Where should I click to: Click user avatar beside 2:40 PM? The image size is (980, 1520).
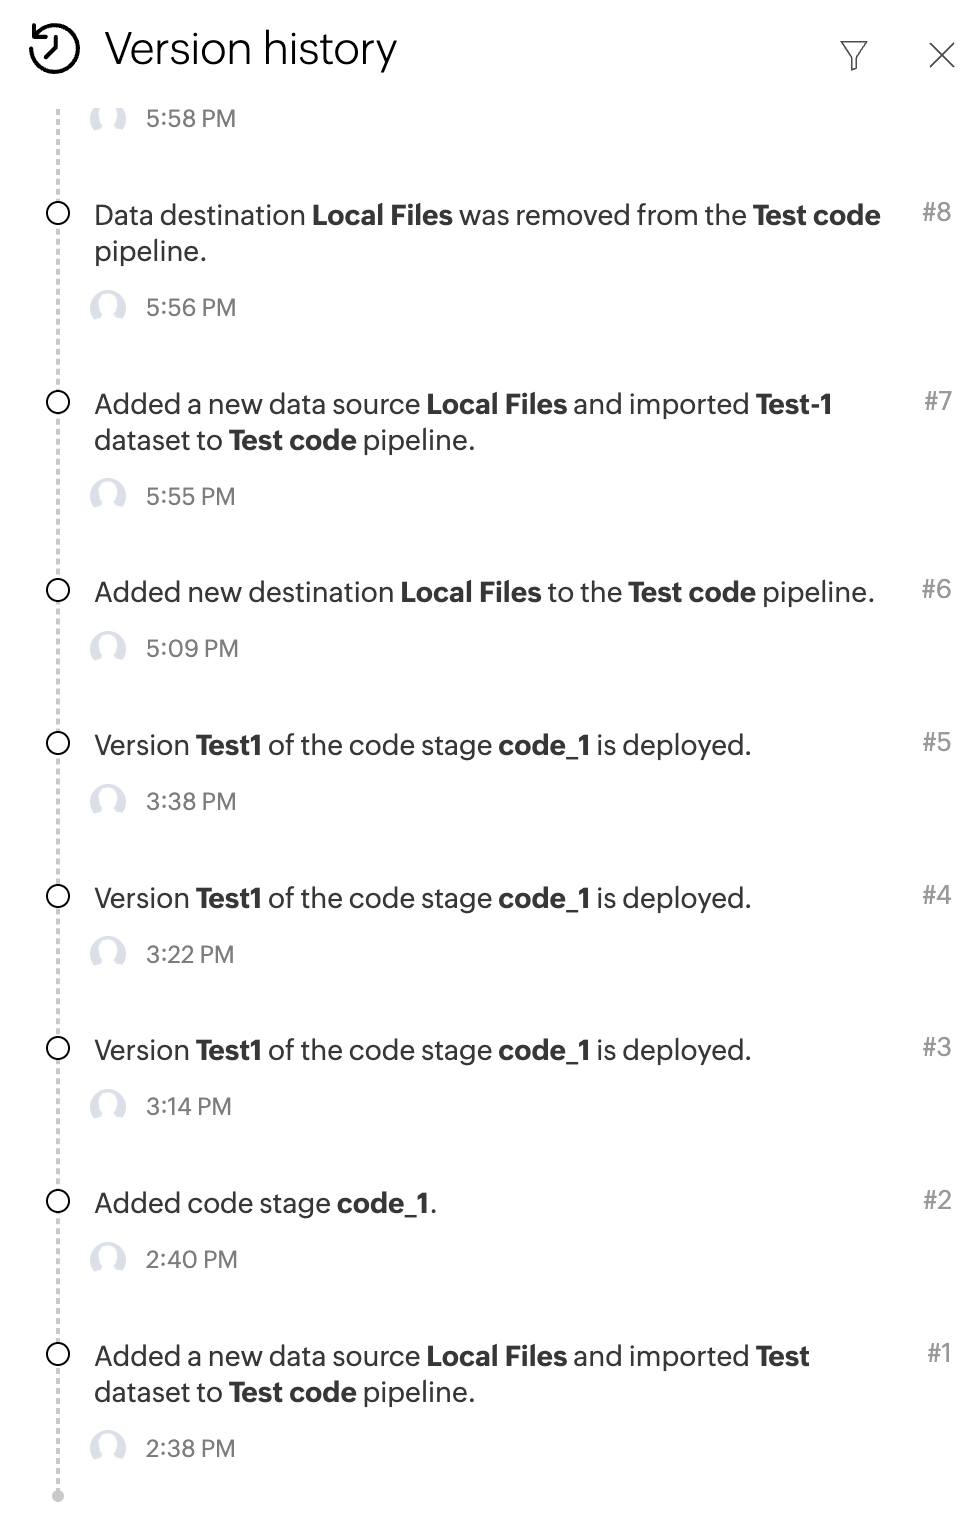click(108, 1259)
